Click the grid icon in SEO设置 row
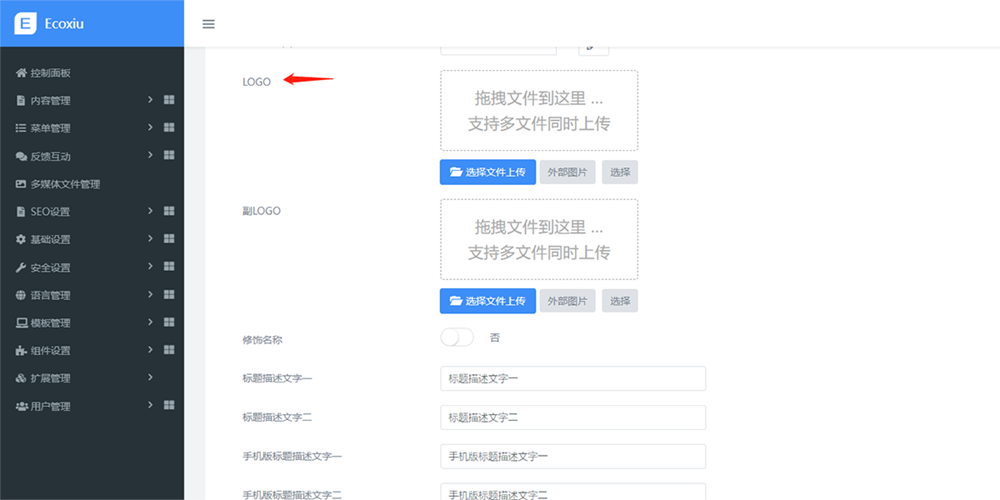Viewport: 1000px width, 500px height. click(169, 210)
